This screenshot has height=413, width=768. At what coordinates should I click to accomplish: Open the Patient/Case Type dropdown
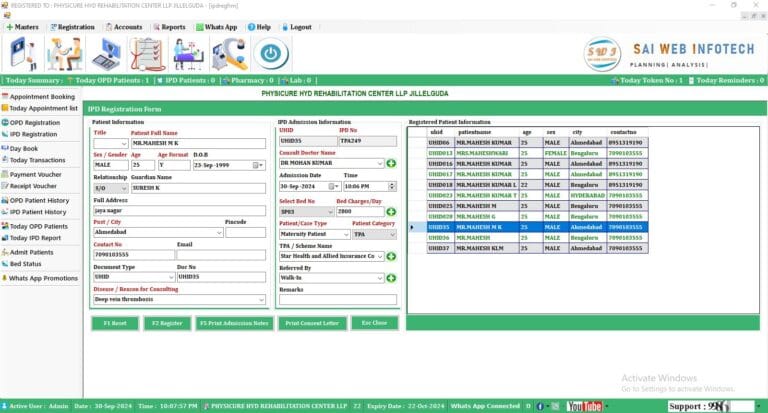(x=346, y=235)
